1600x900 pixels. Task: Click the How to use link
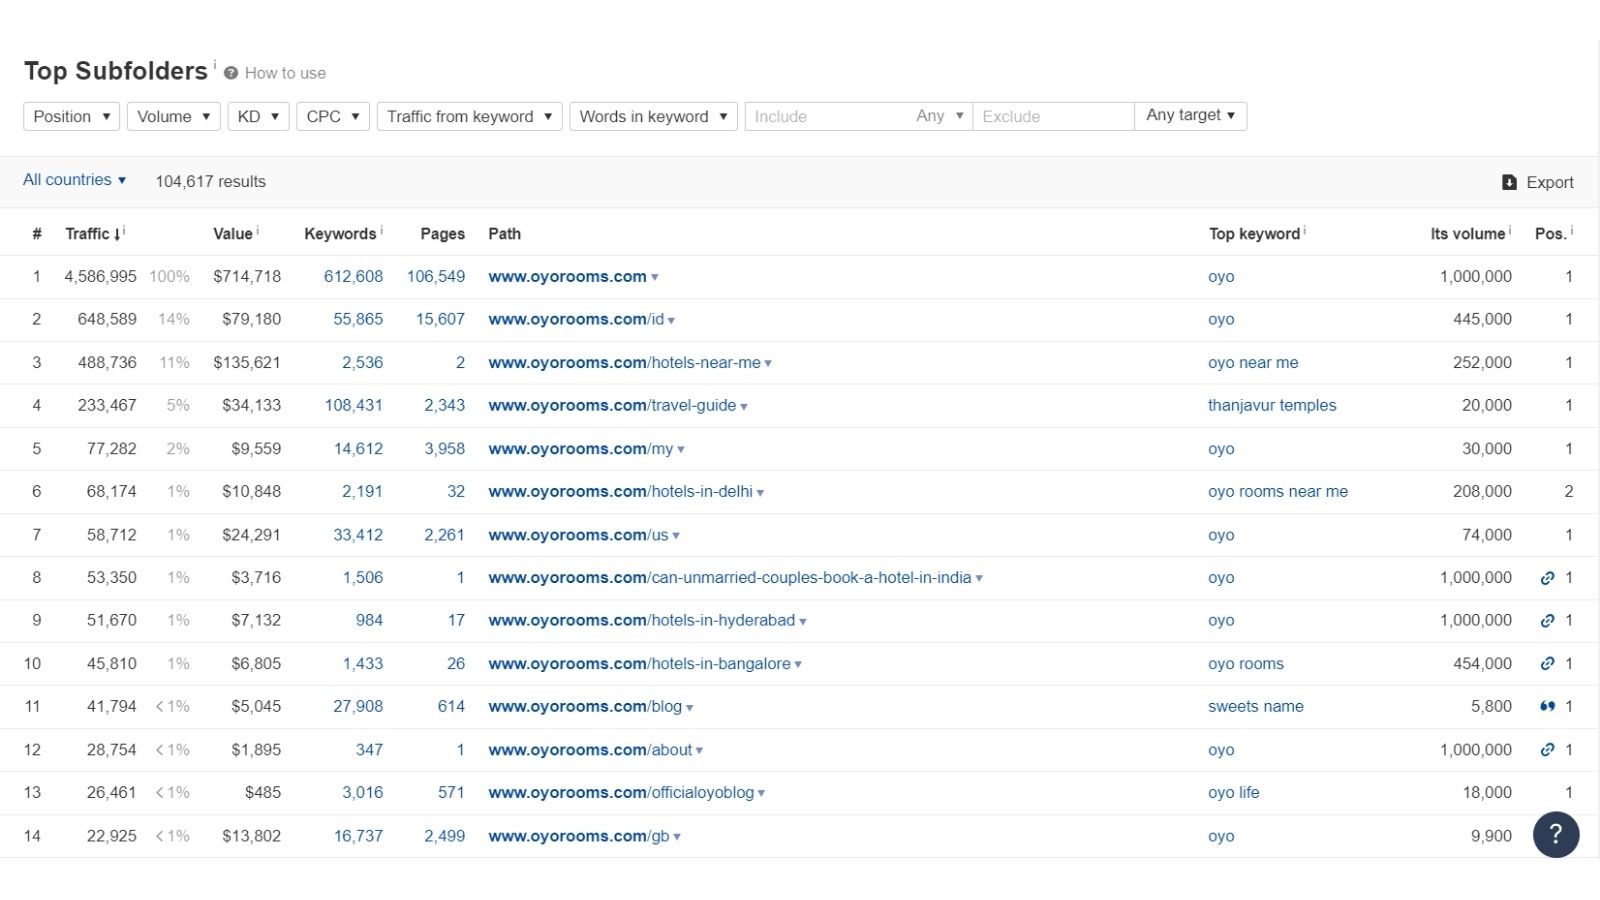(285, 73)
